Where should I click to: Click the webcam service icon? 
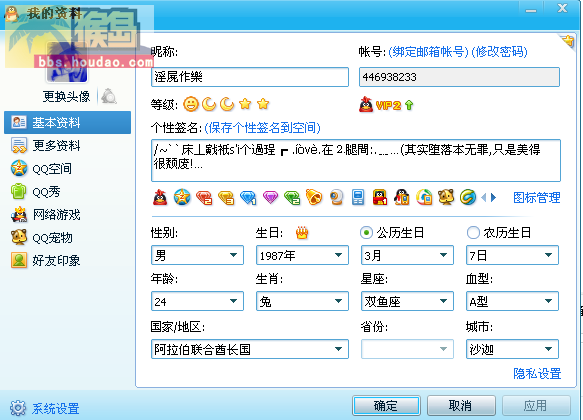tap(336, 197)
